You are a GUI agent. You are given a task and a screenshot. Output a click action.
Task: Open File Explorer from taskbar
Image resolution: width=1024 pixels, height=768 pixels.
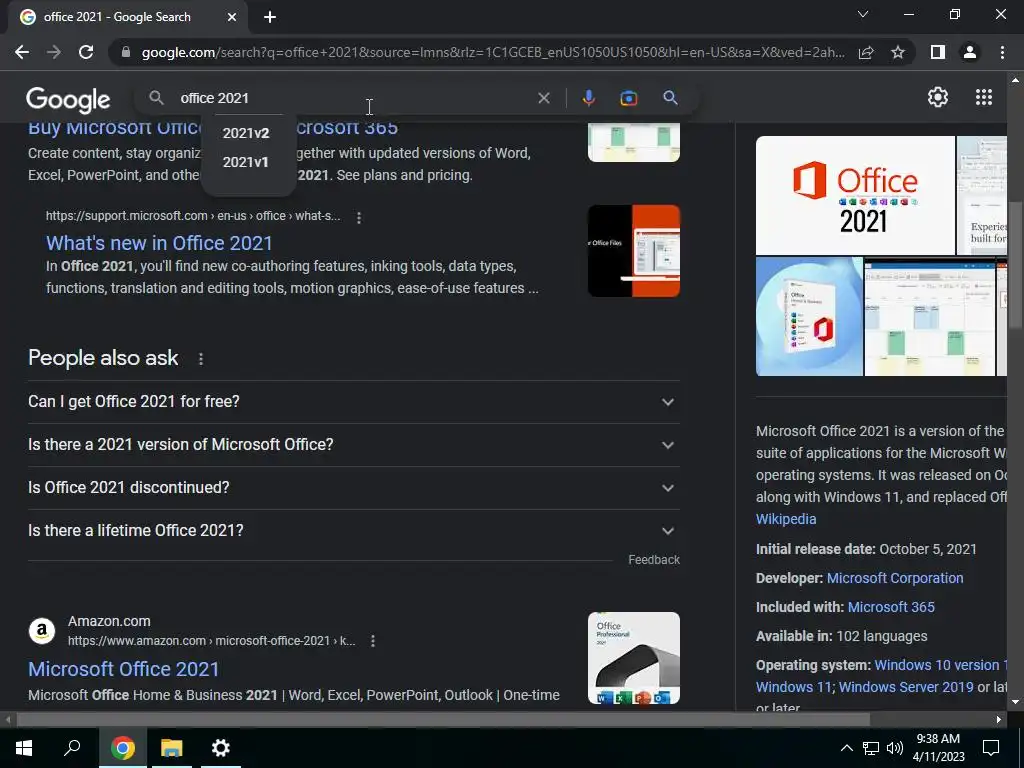tap(172, 748)
